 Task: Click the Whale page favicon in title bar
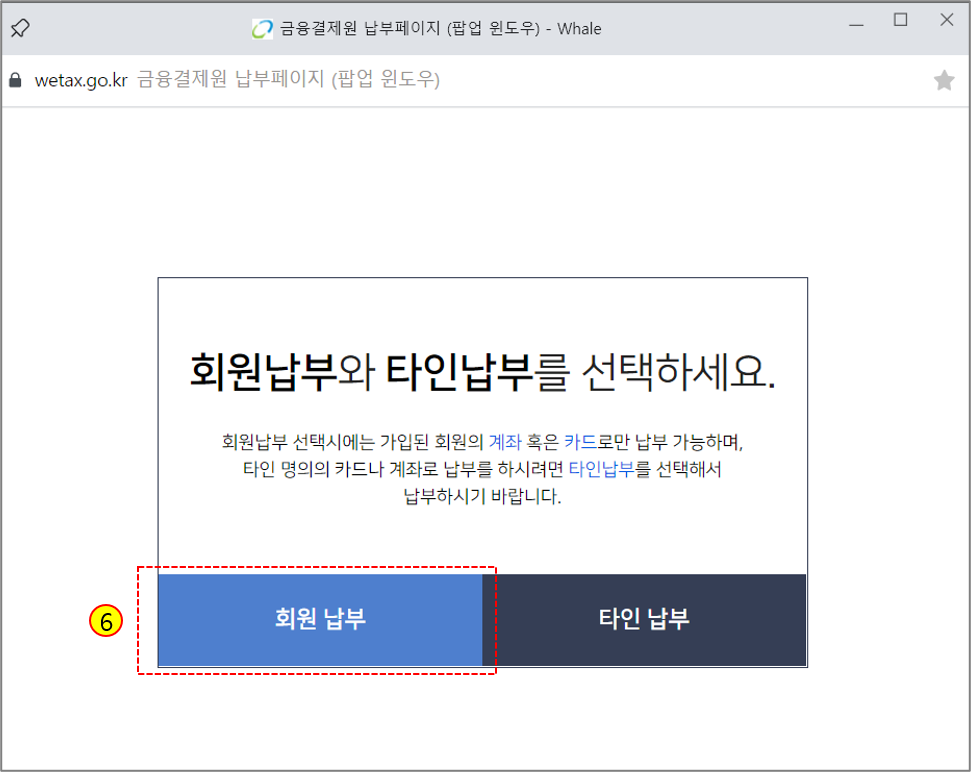(x=262, y=28)
